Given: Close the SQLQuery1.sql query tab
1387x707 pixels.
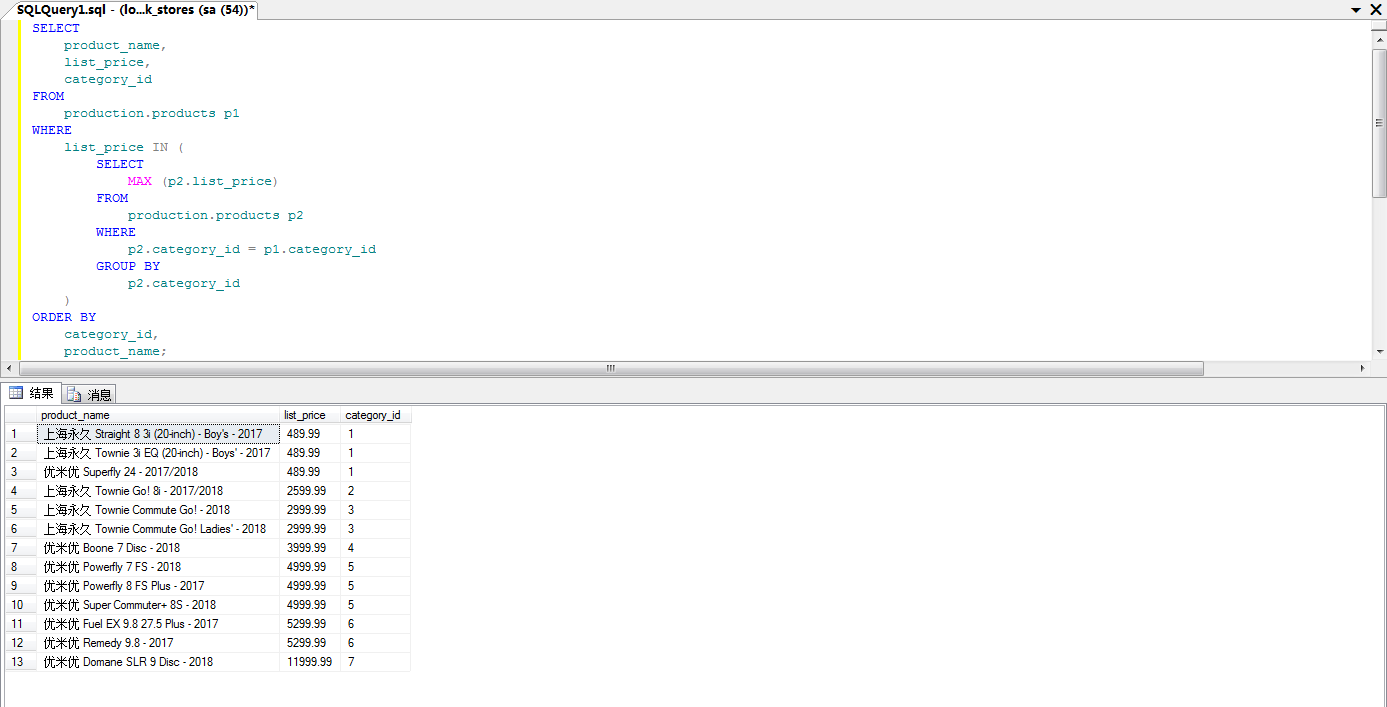Looking at the screenshot, I should [x=1377, y=9].
